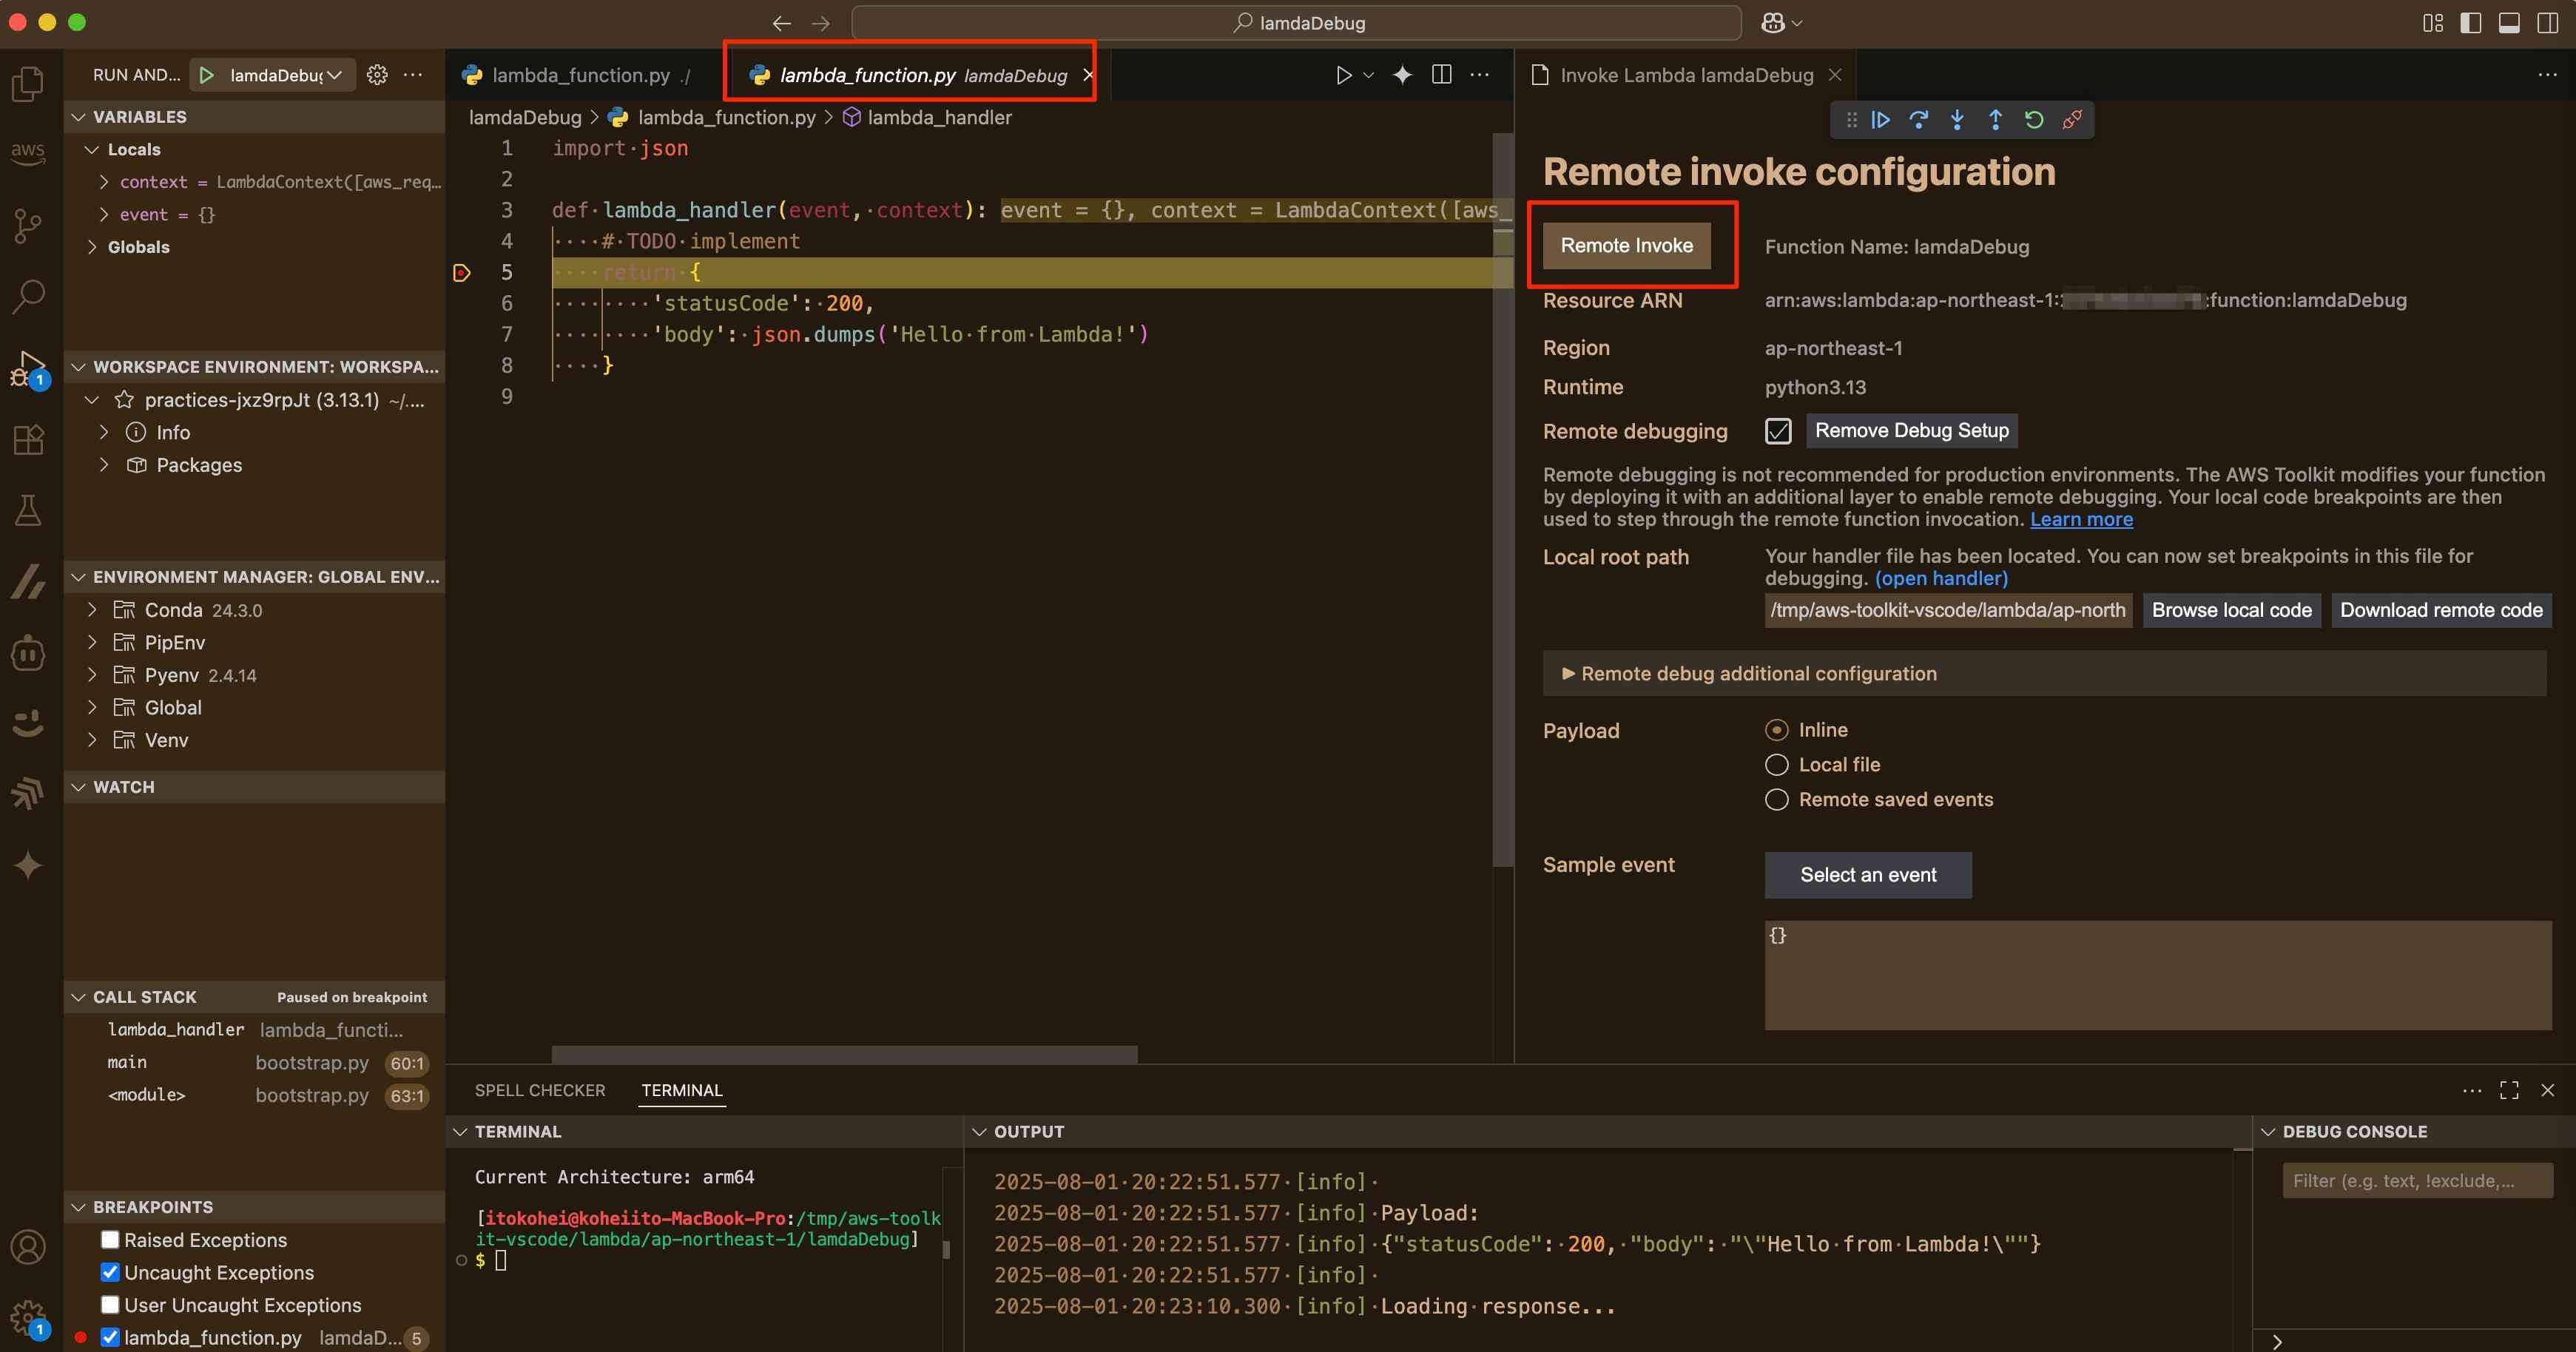Open the Learn more link
This screenshot has height=1352, width=2576.
pos(2080,520)
